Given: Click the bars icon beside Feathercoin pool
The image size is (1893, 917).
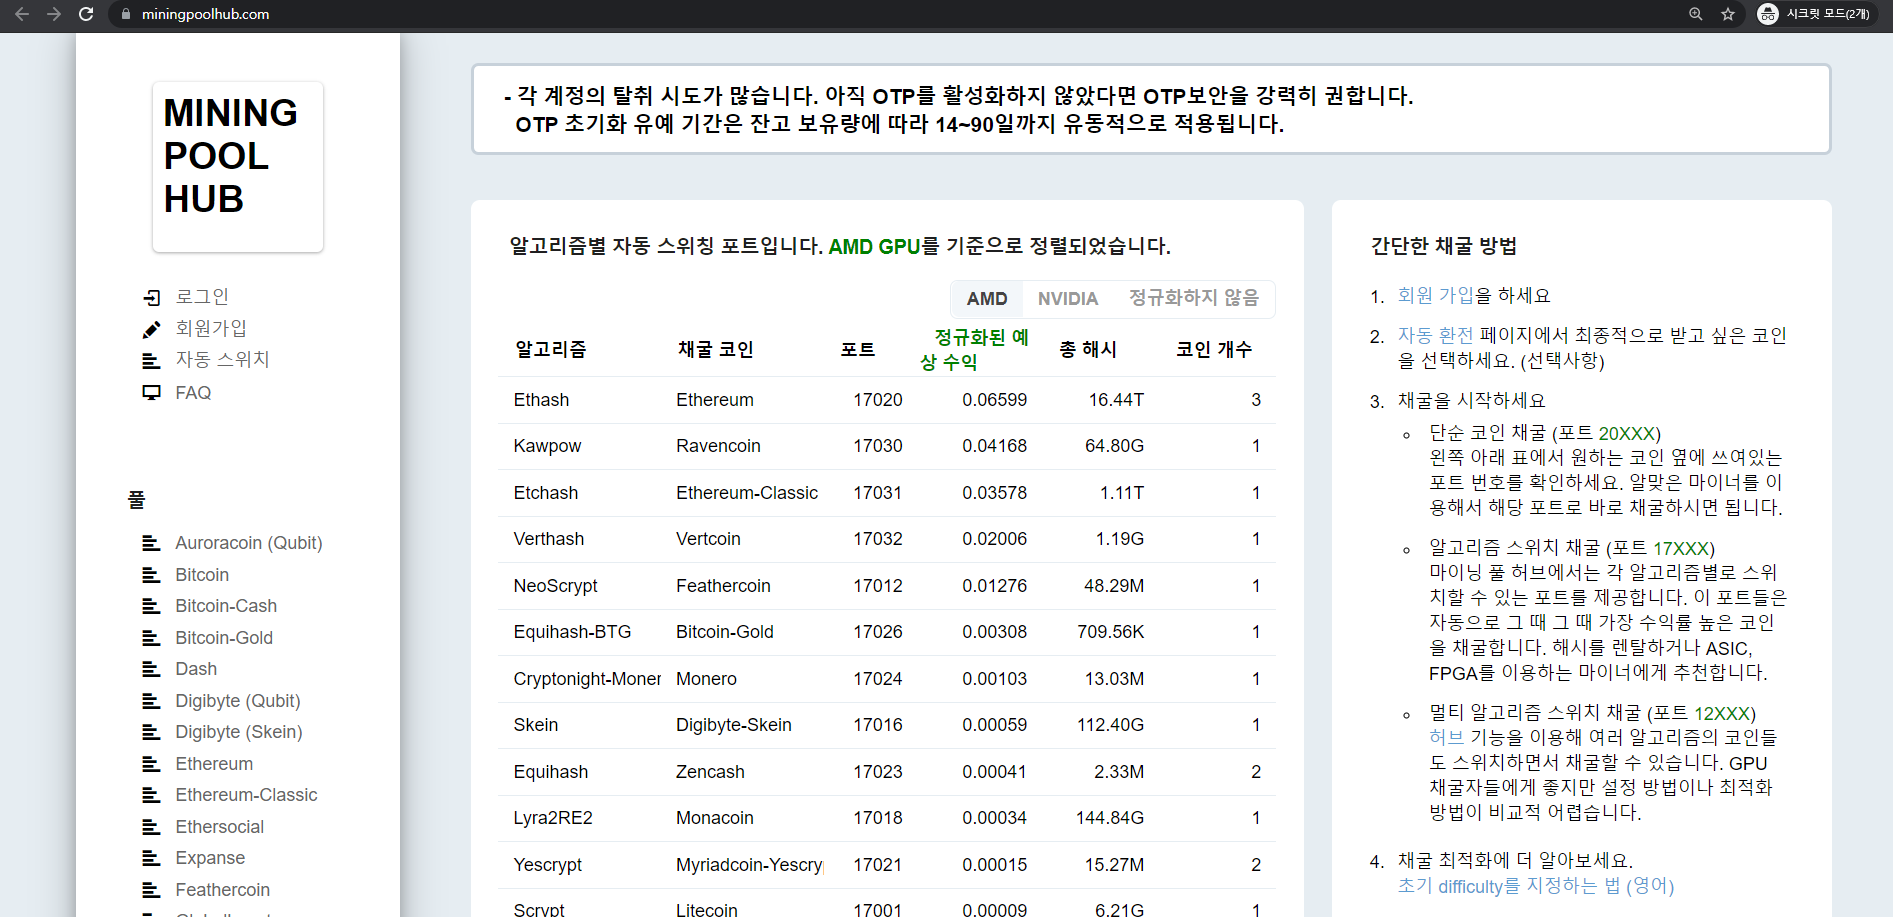Looking at the screenshot, I should pos(151,890).
